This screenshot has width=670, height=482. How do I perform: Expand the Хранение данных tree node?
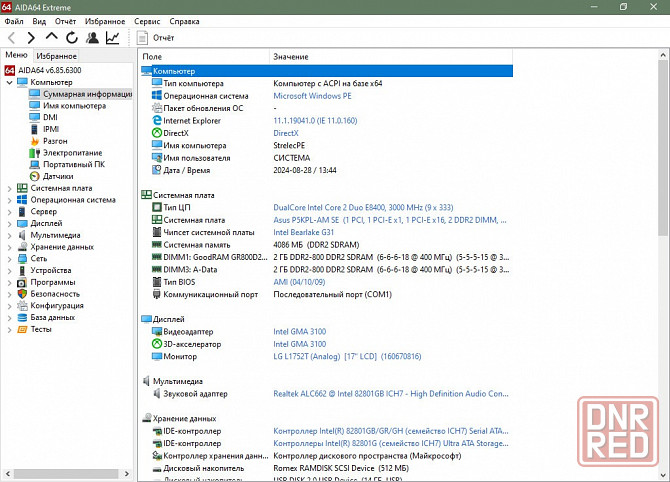pos(9,247)
